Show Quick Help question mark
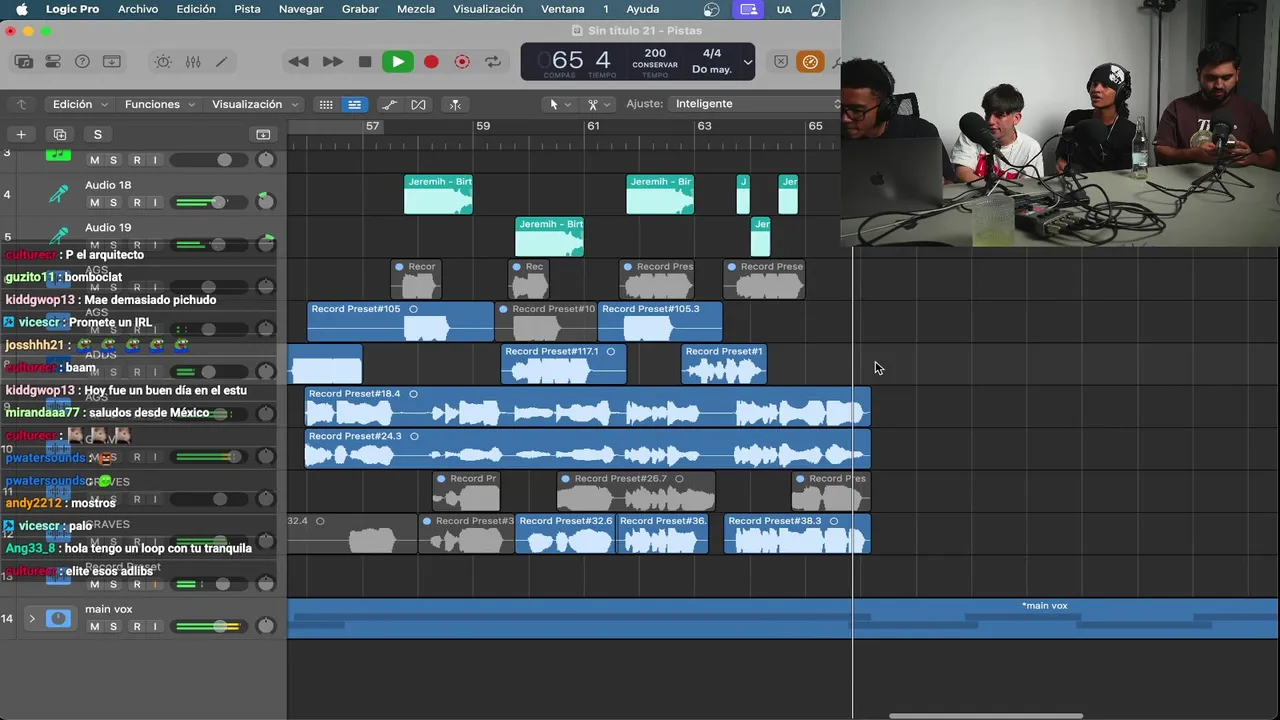1280x720 pixels. coord(82,62)
